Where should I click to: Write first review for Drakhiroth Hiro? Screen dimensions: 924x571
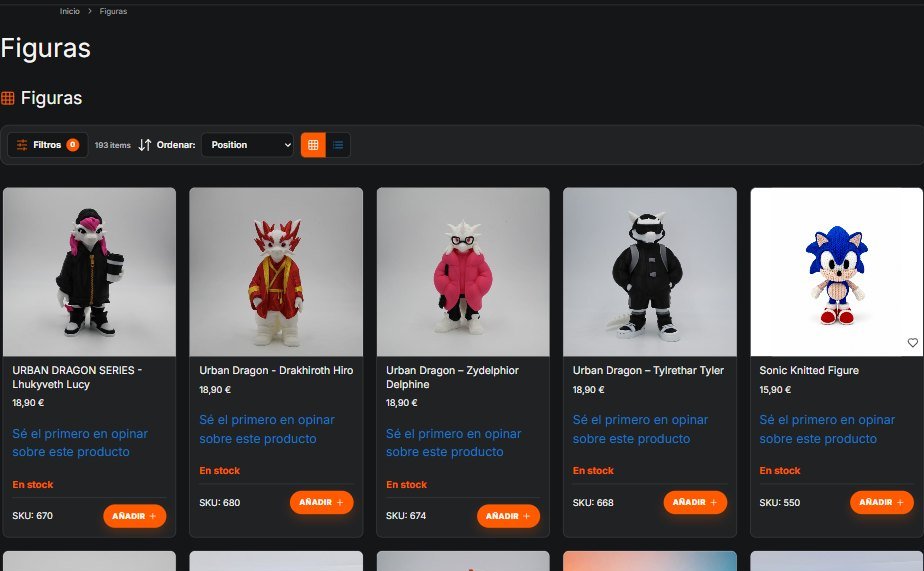pyautogui.click(x=267, y=429)
